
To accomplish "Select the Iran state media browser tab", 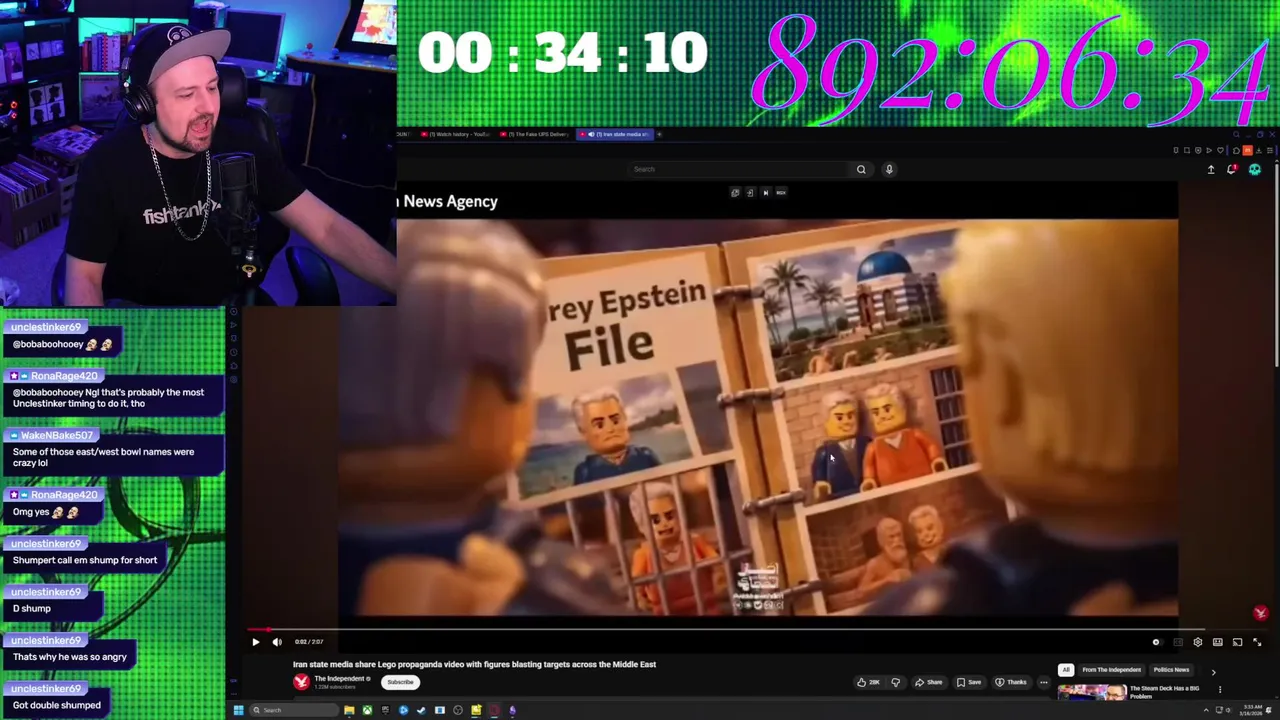I will [614, 134].
